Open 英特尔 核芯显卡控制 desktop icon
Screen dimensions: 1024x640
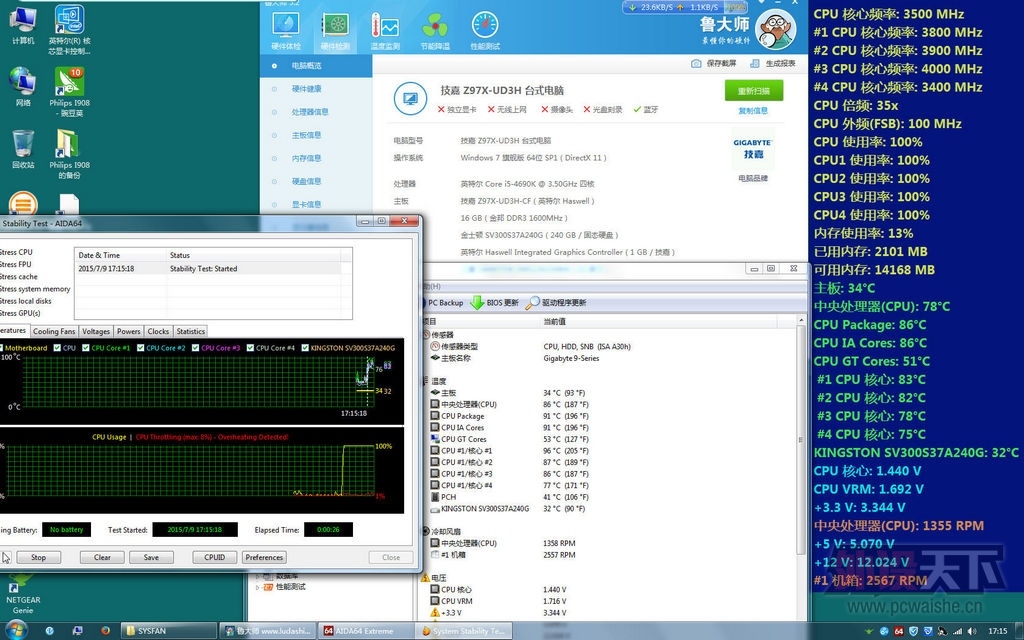tap(69, 30)
